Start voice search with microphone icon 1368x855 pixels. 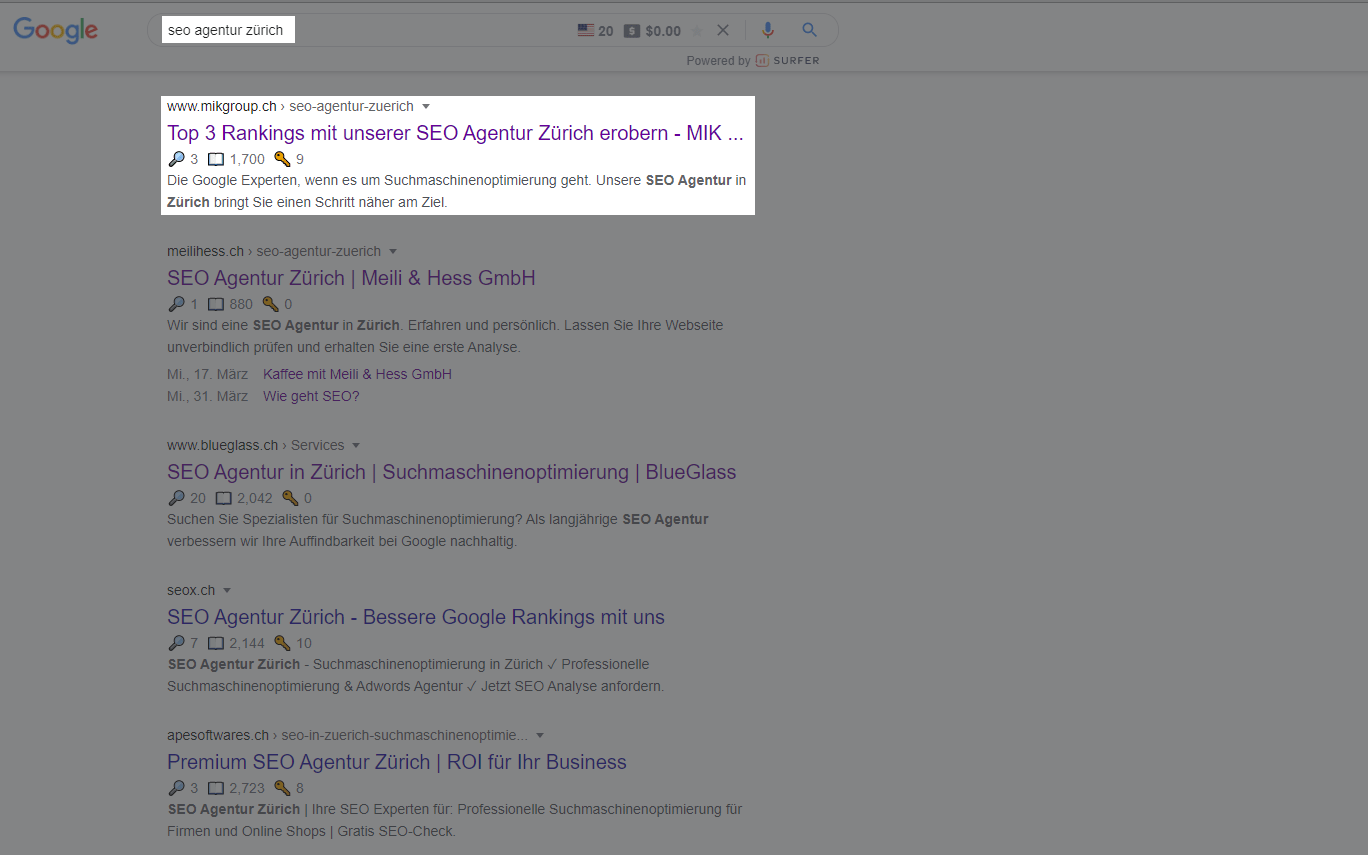click(x=768, y=30)
